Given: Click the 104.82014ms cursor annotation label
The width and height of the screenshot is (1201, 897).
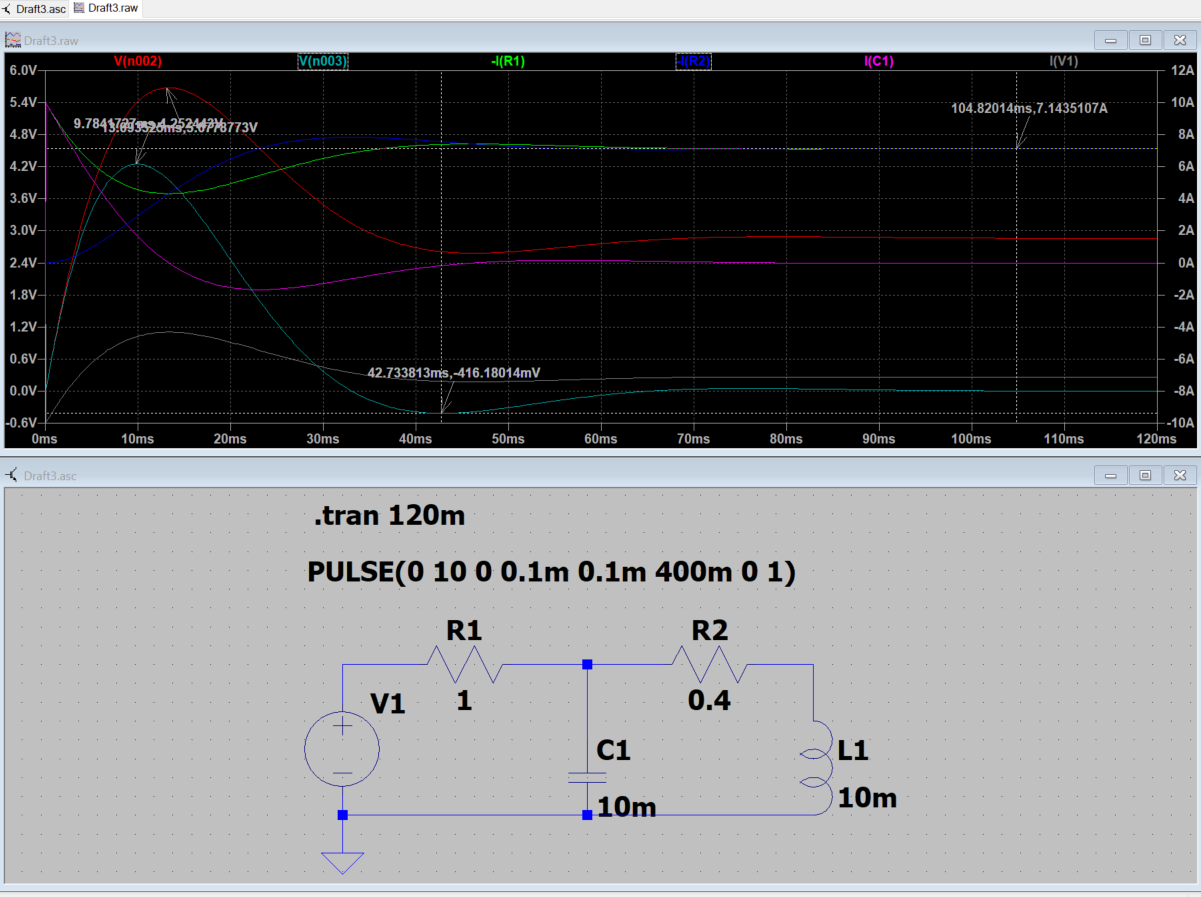Looking at the screenshot, I should coord(1029,108).
